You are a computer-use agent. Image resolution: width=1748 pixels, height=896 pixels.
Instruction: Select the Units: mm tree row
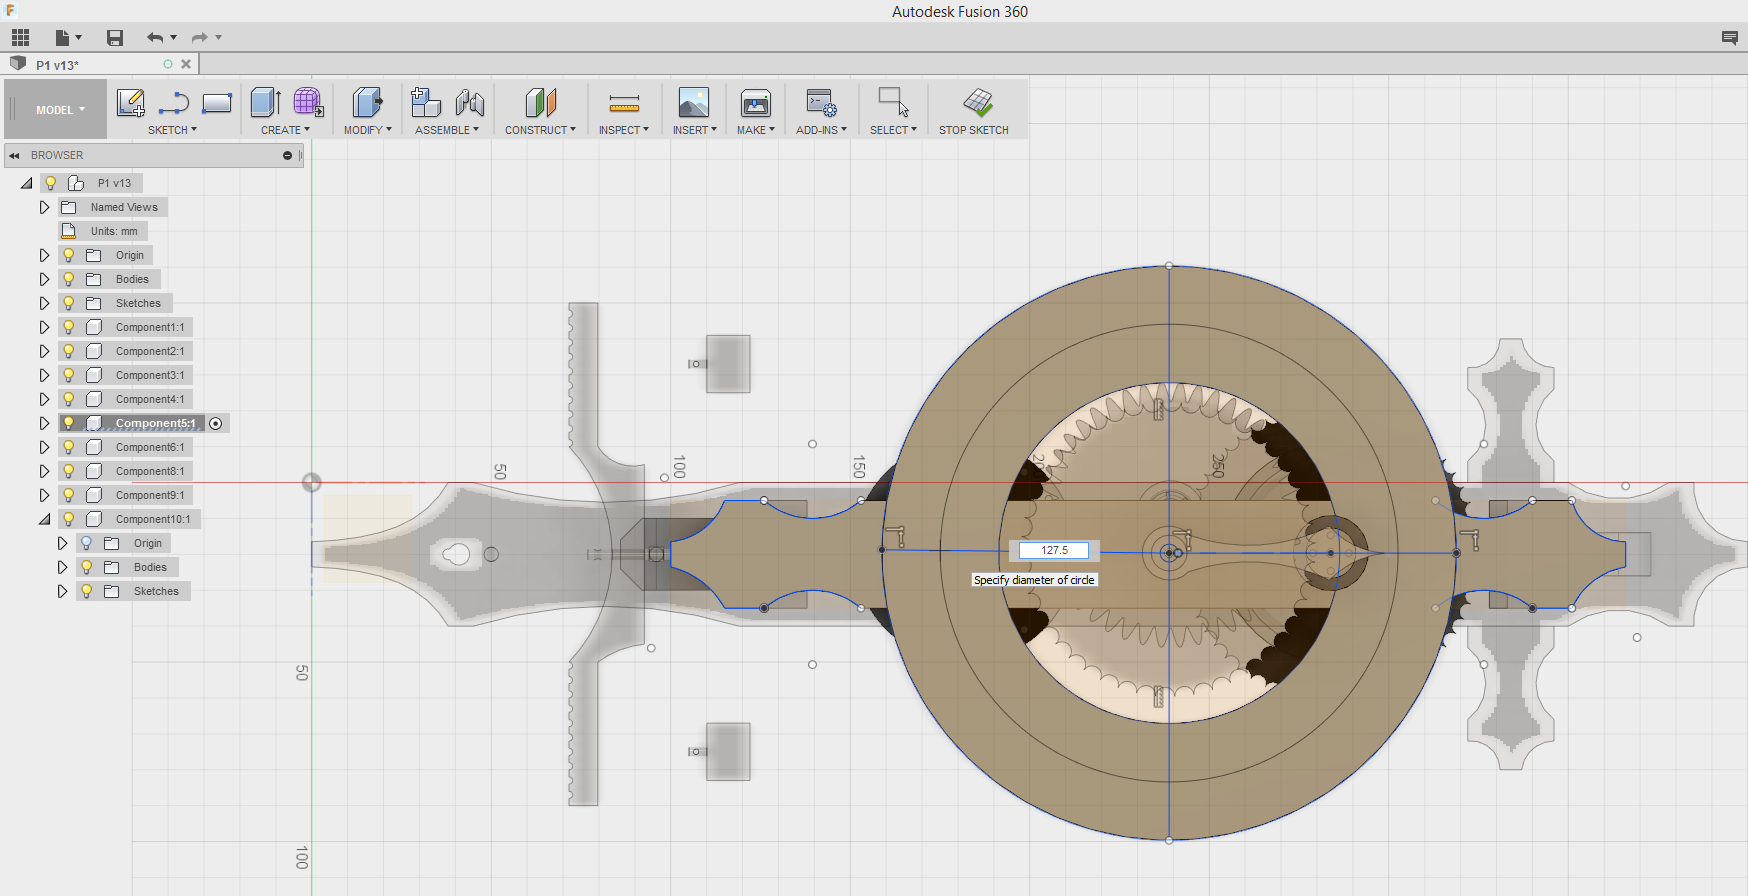point(103,231)
